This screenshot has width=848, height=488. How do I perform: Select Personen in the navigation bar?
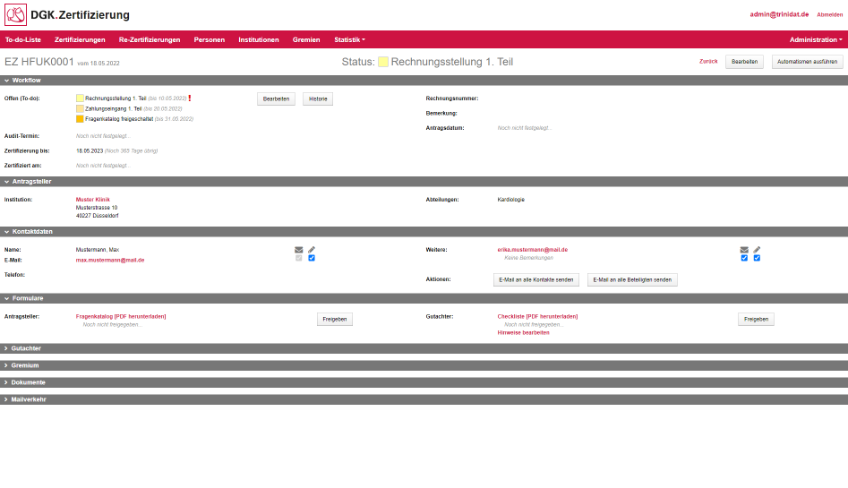(209, 39)
